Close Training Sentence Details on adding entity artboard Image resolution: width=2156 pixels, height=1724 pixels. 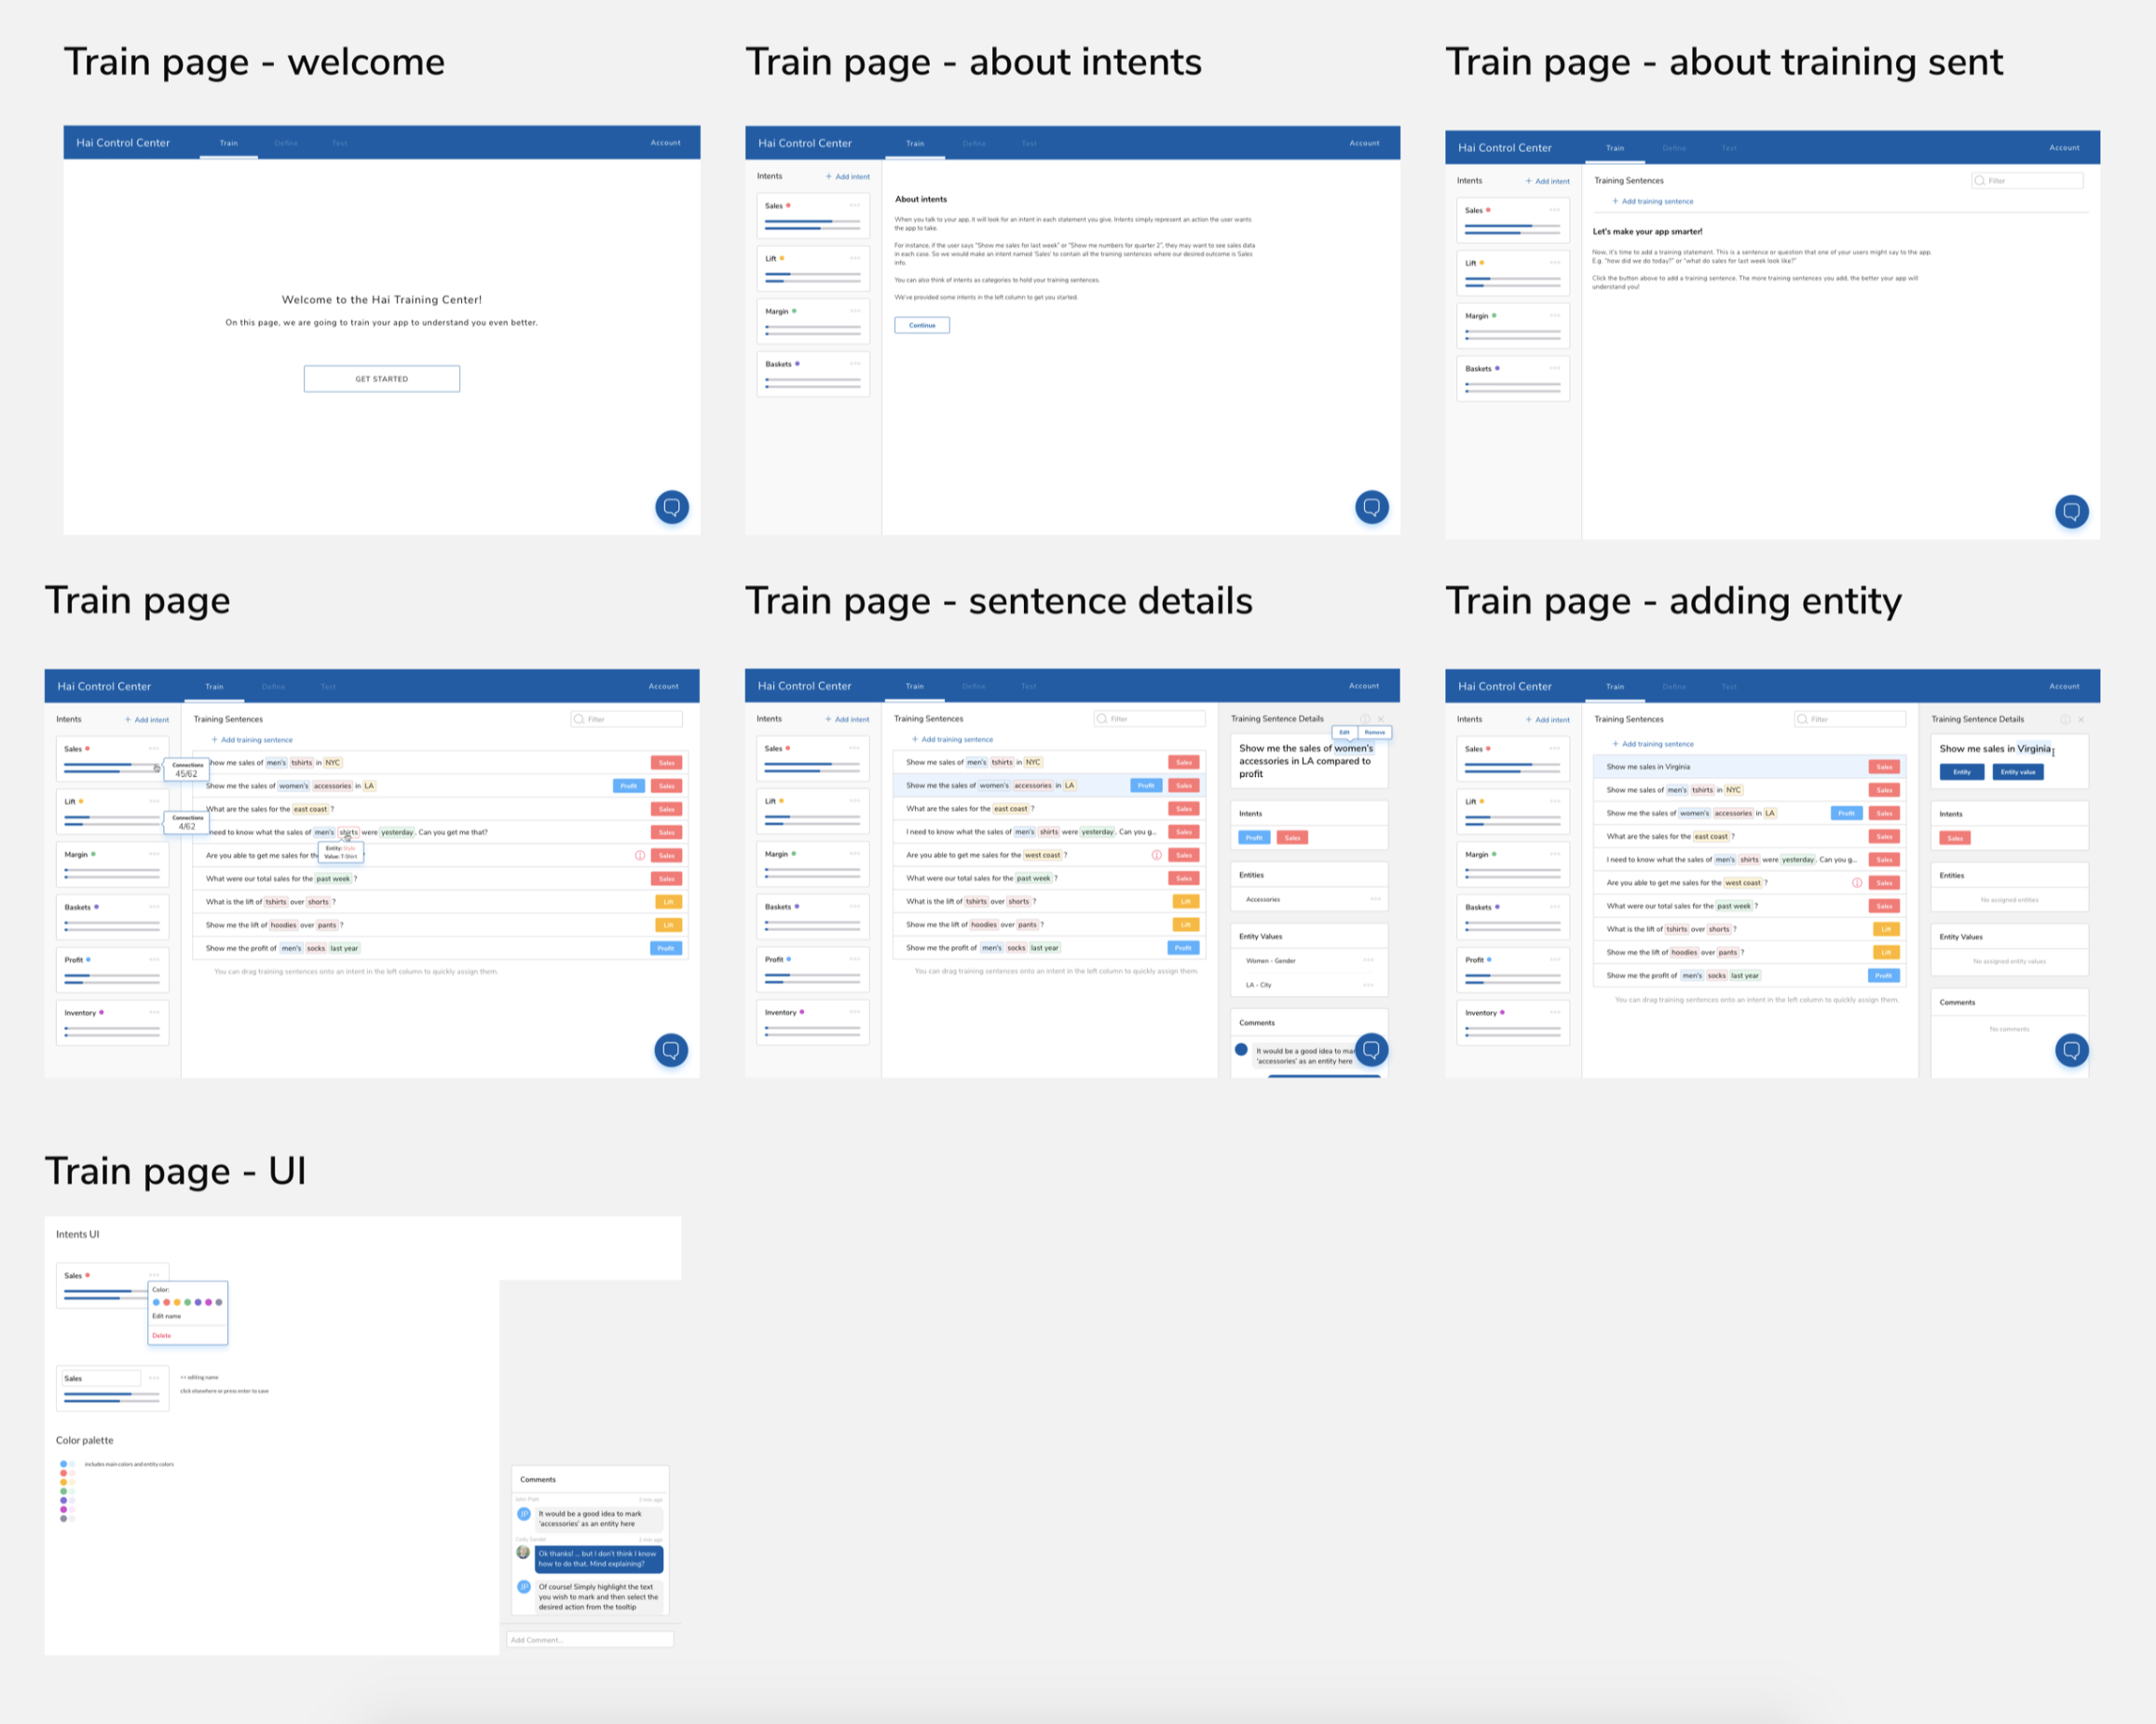tap(2081, 720)
